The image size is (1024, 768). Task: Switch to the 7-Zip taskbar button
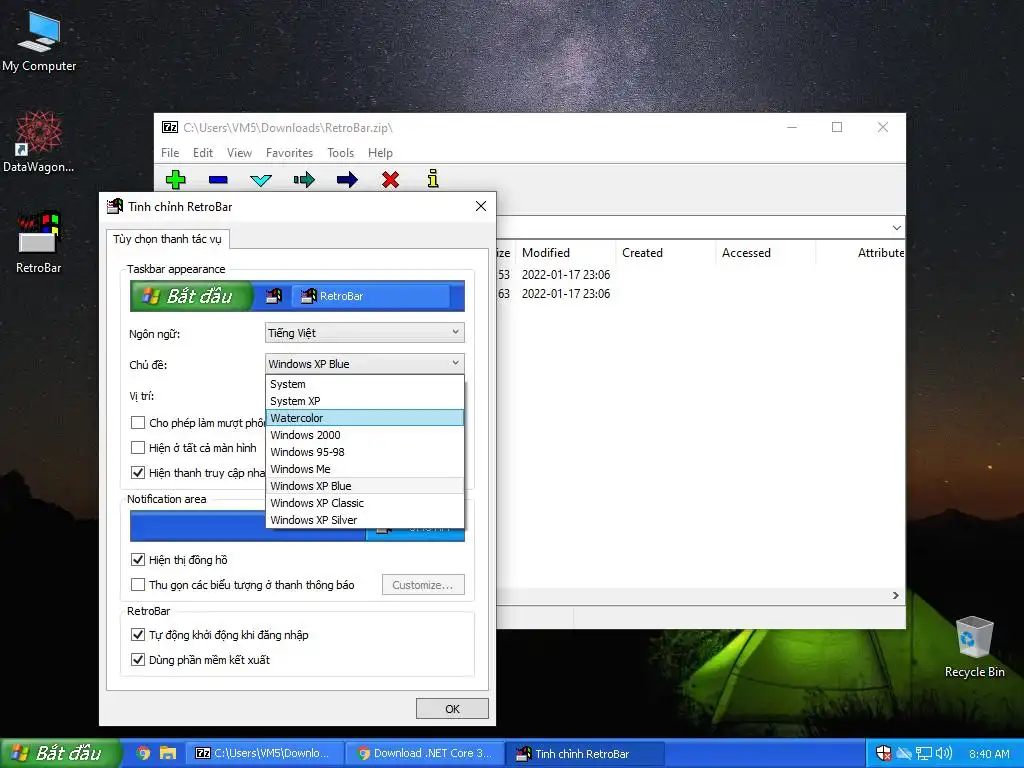[266, 753]
